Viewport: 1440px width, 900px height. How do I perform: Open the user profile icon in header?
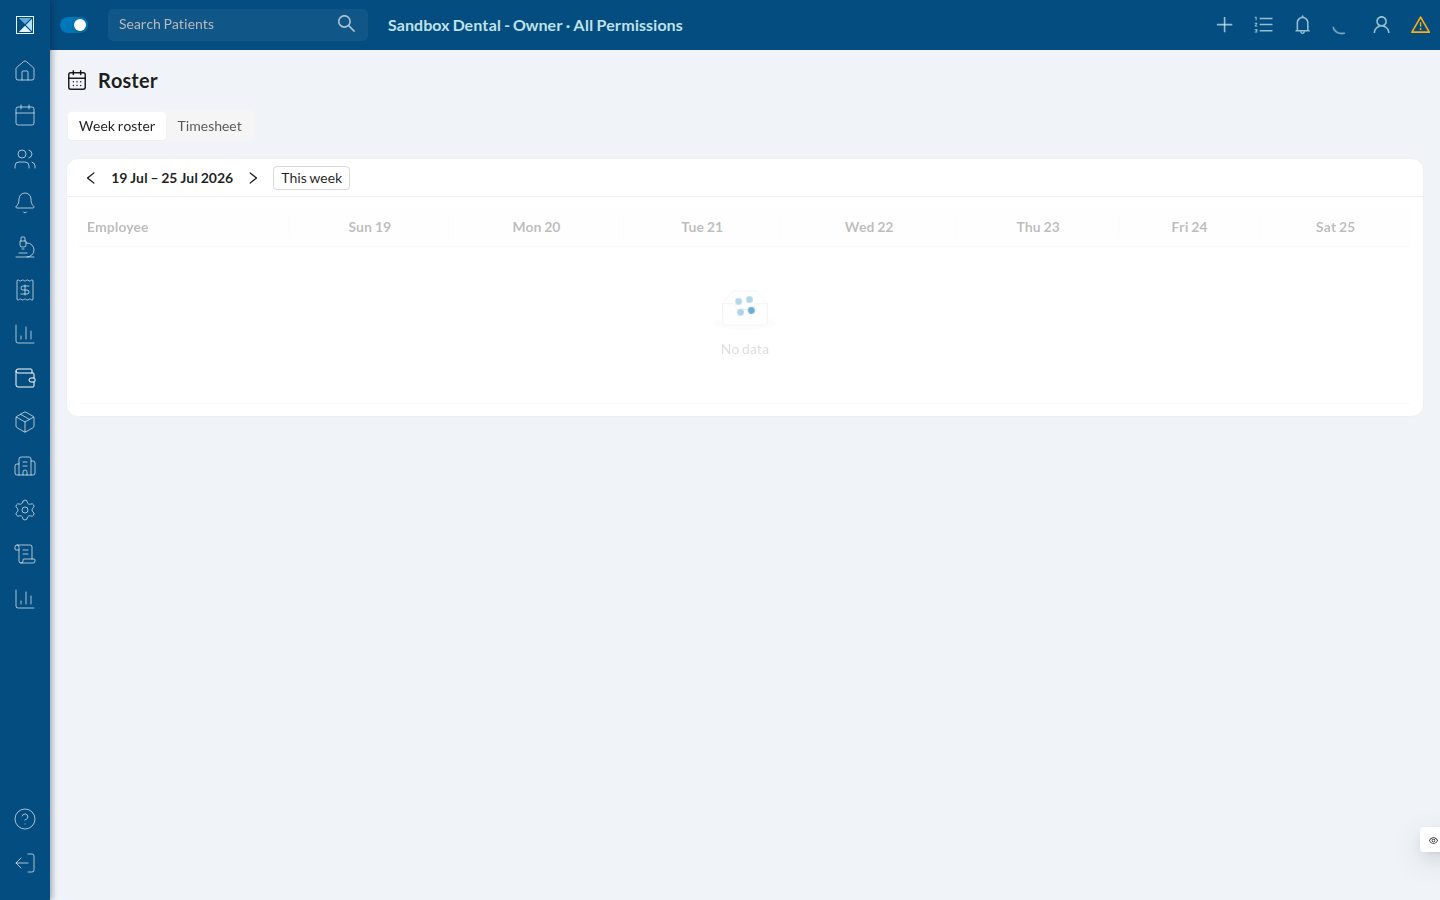click(1381, 25)
